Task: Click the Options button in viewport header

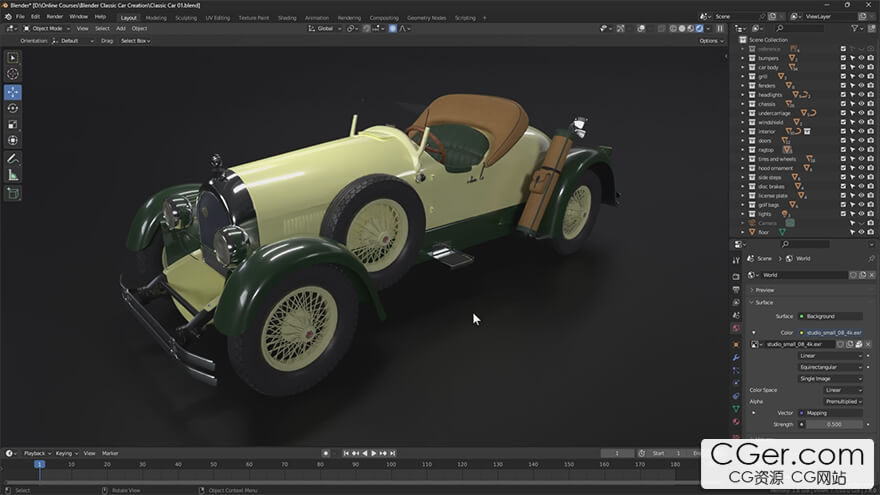Action: (710, 41)
